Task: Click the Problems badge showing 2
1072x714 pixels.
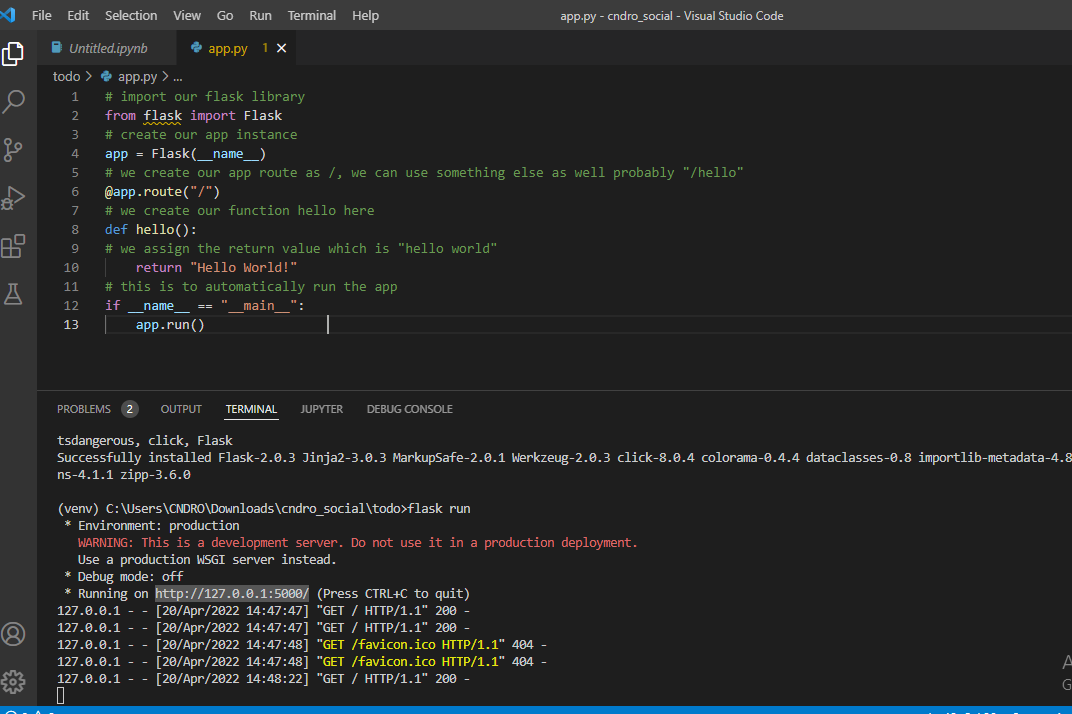Action: click(129, 408)
